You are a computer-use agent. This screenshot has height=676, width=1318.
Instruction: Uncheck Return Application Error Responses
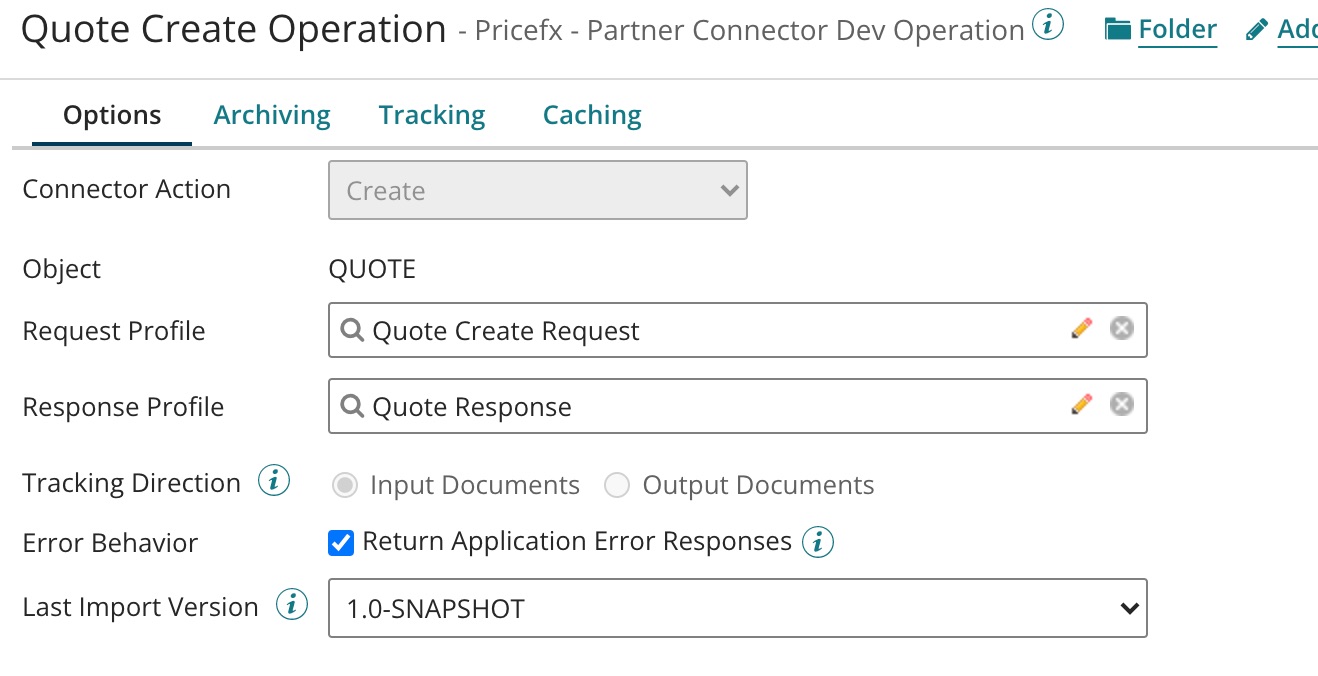(x=341, y=542)
